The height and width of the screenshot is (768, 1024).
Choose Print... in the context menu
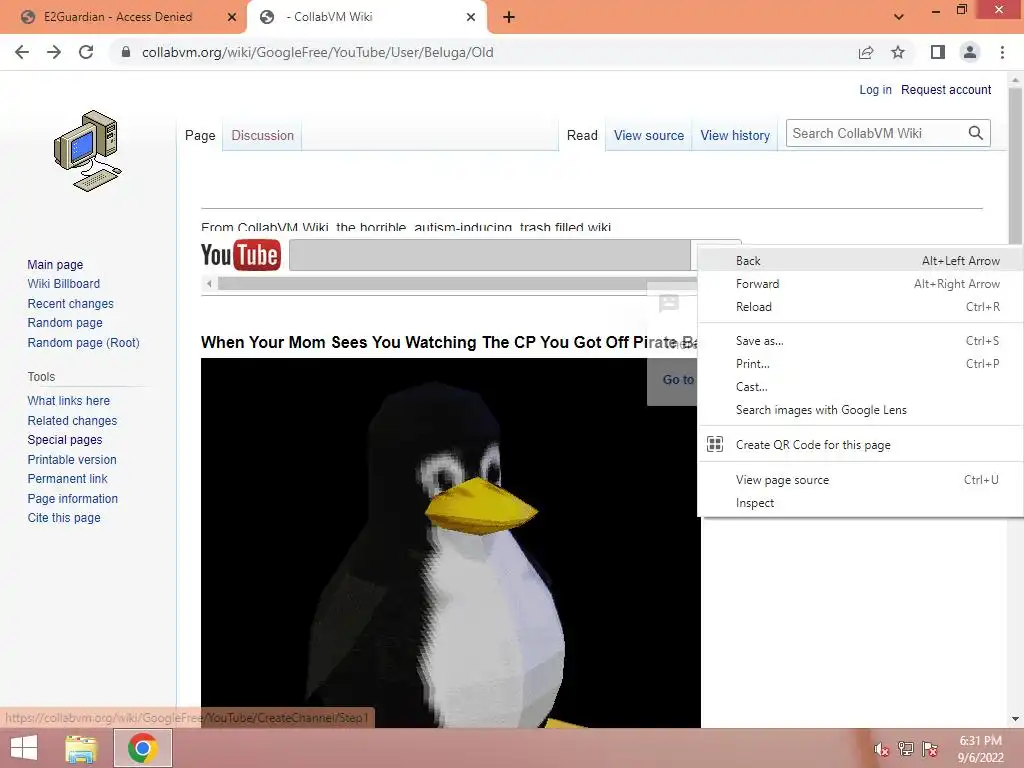[x=860, y=363]
